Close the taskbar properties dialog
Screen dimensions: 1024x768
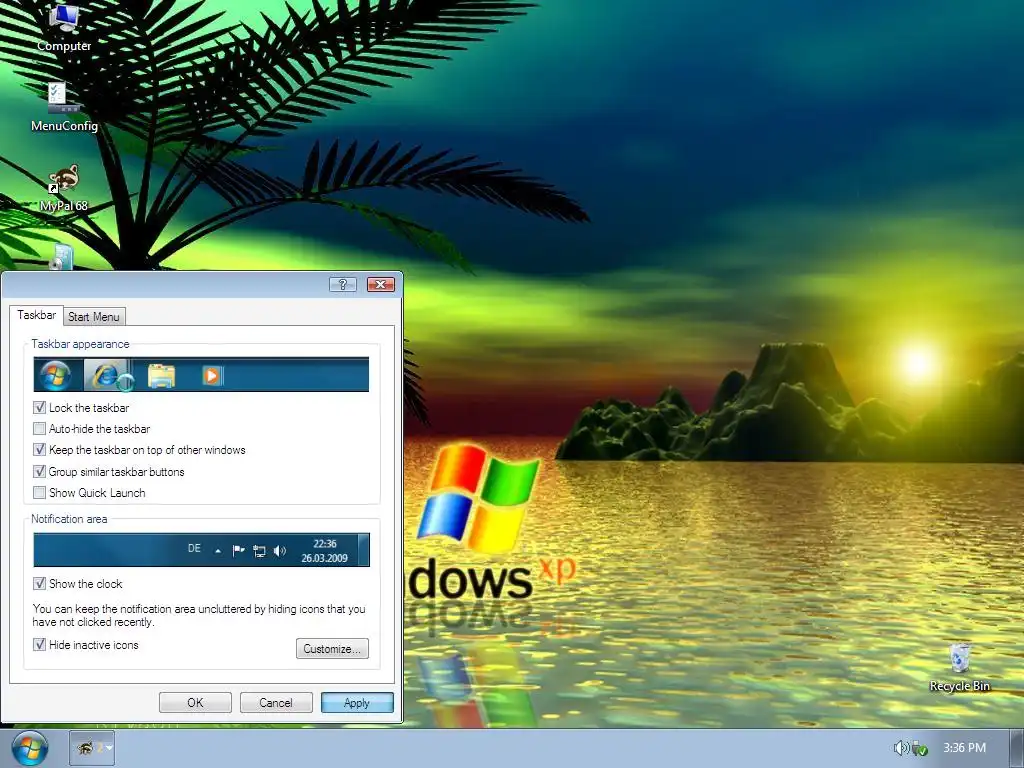coord(381,284)
